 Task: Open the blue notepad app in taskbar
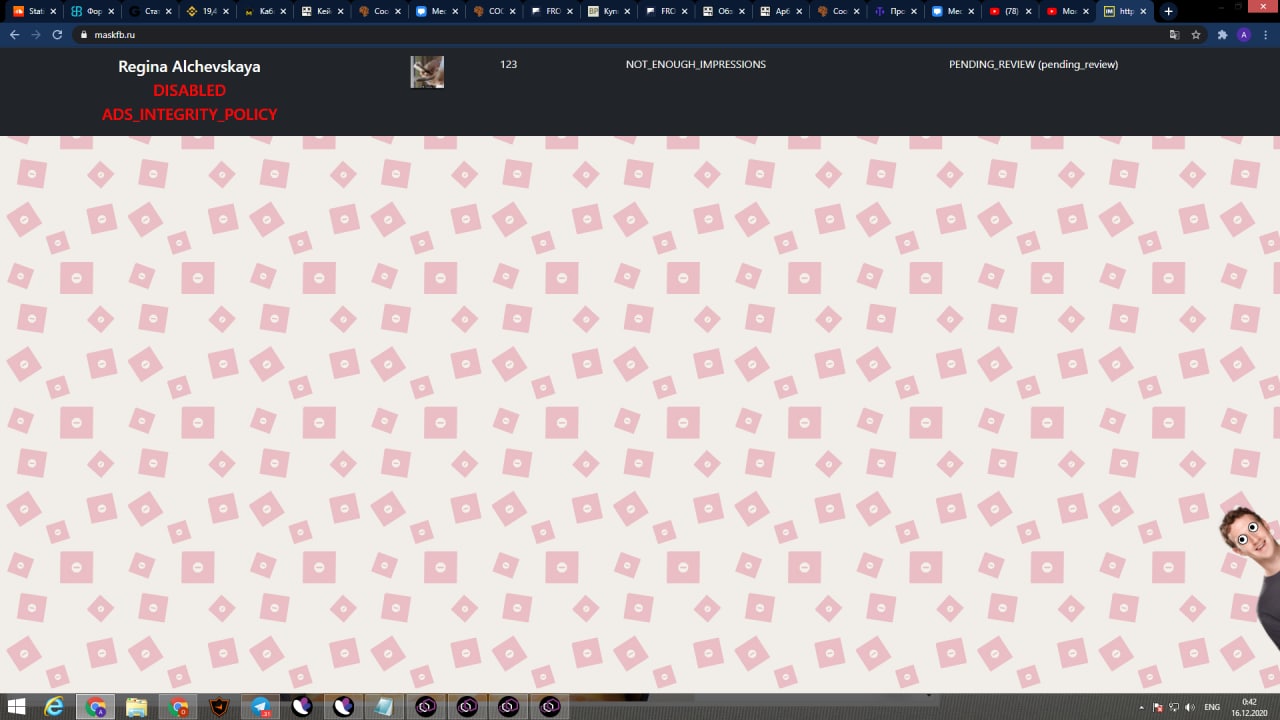[384, 707]
